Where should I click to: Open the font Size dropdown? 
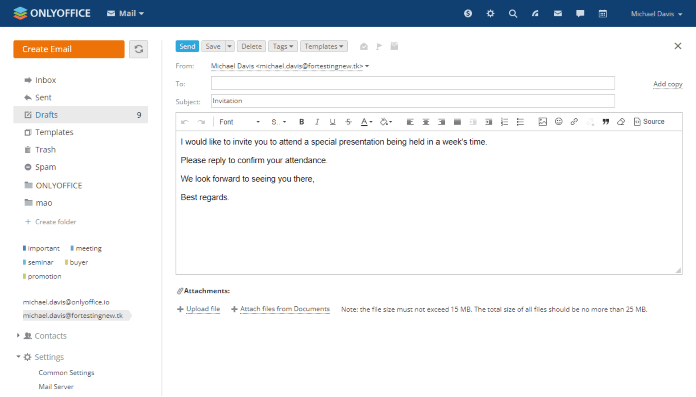tap(279, 122)
